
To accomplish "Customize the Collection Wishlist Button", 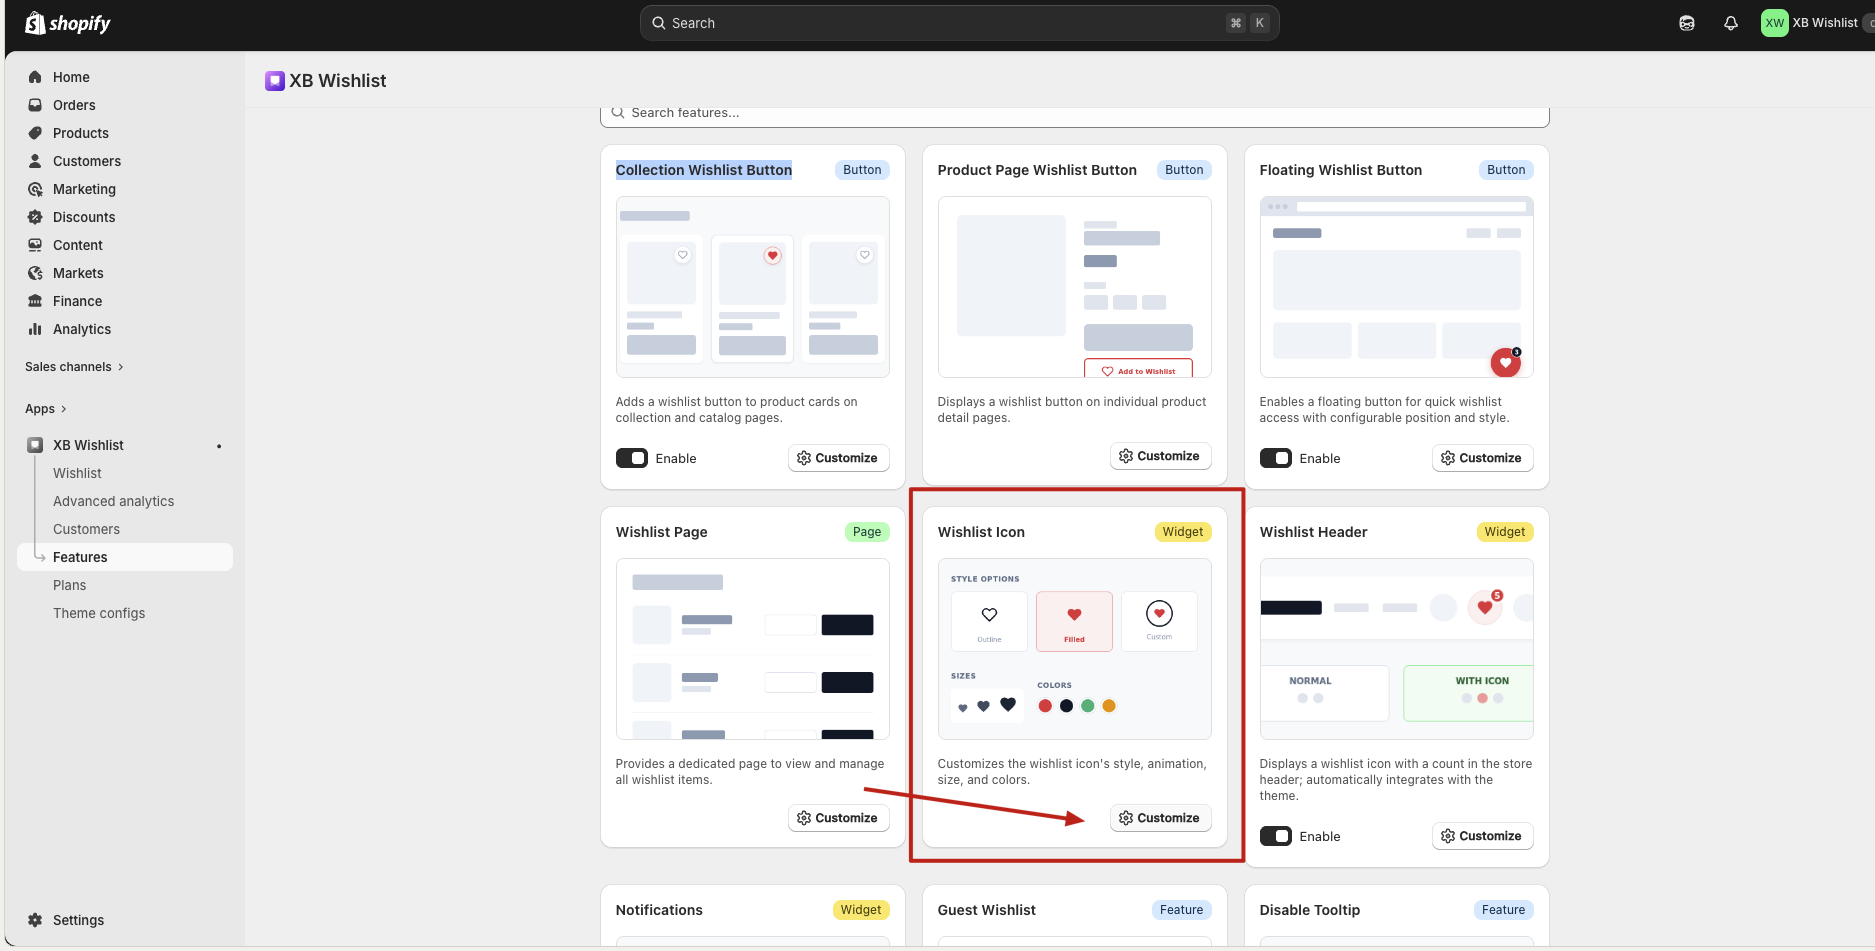I will click(838, 458).
